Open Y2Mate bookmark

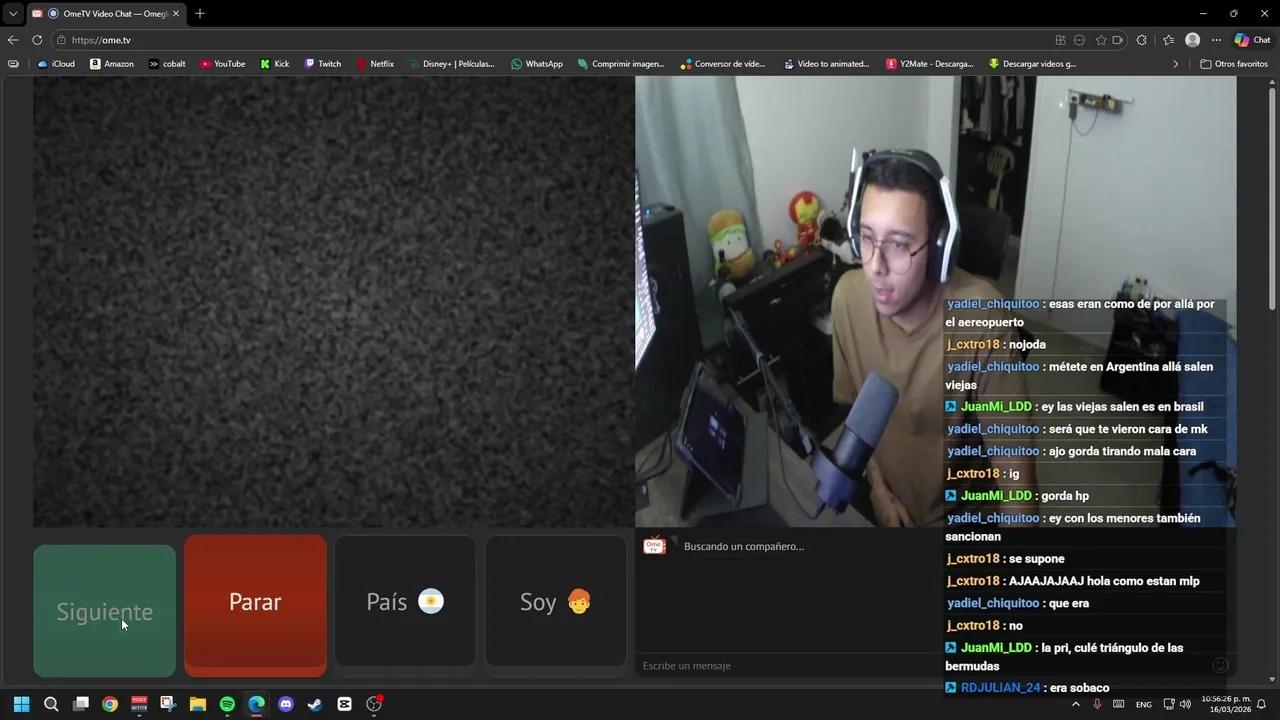(929, 64)
